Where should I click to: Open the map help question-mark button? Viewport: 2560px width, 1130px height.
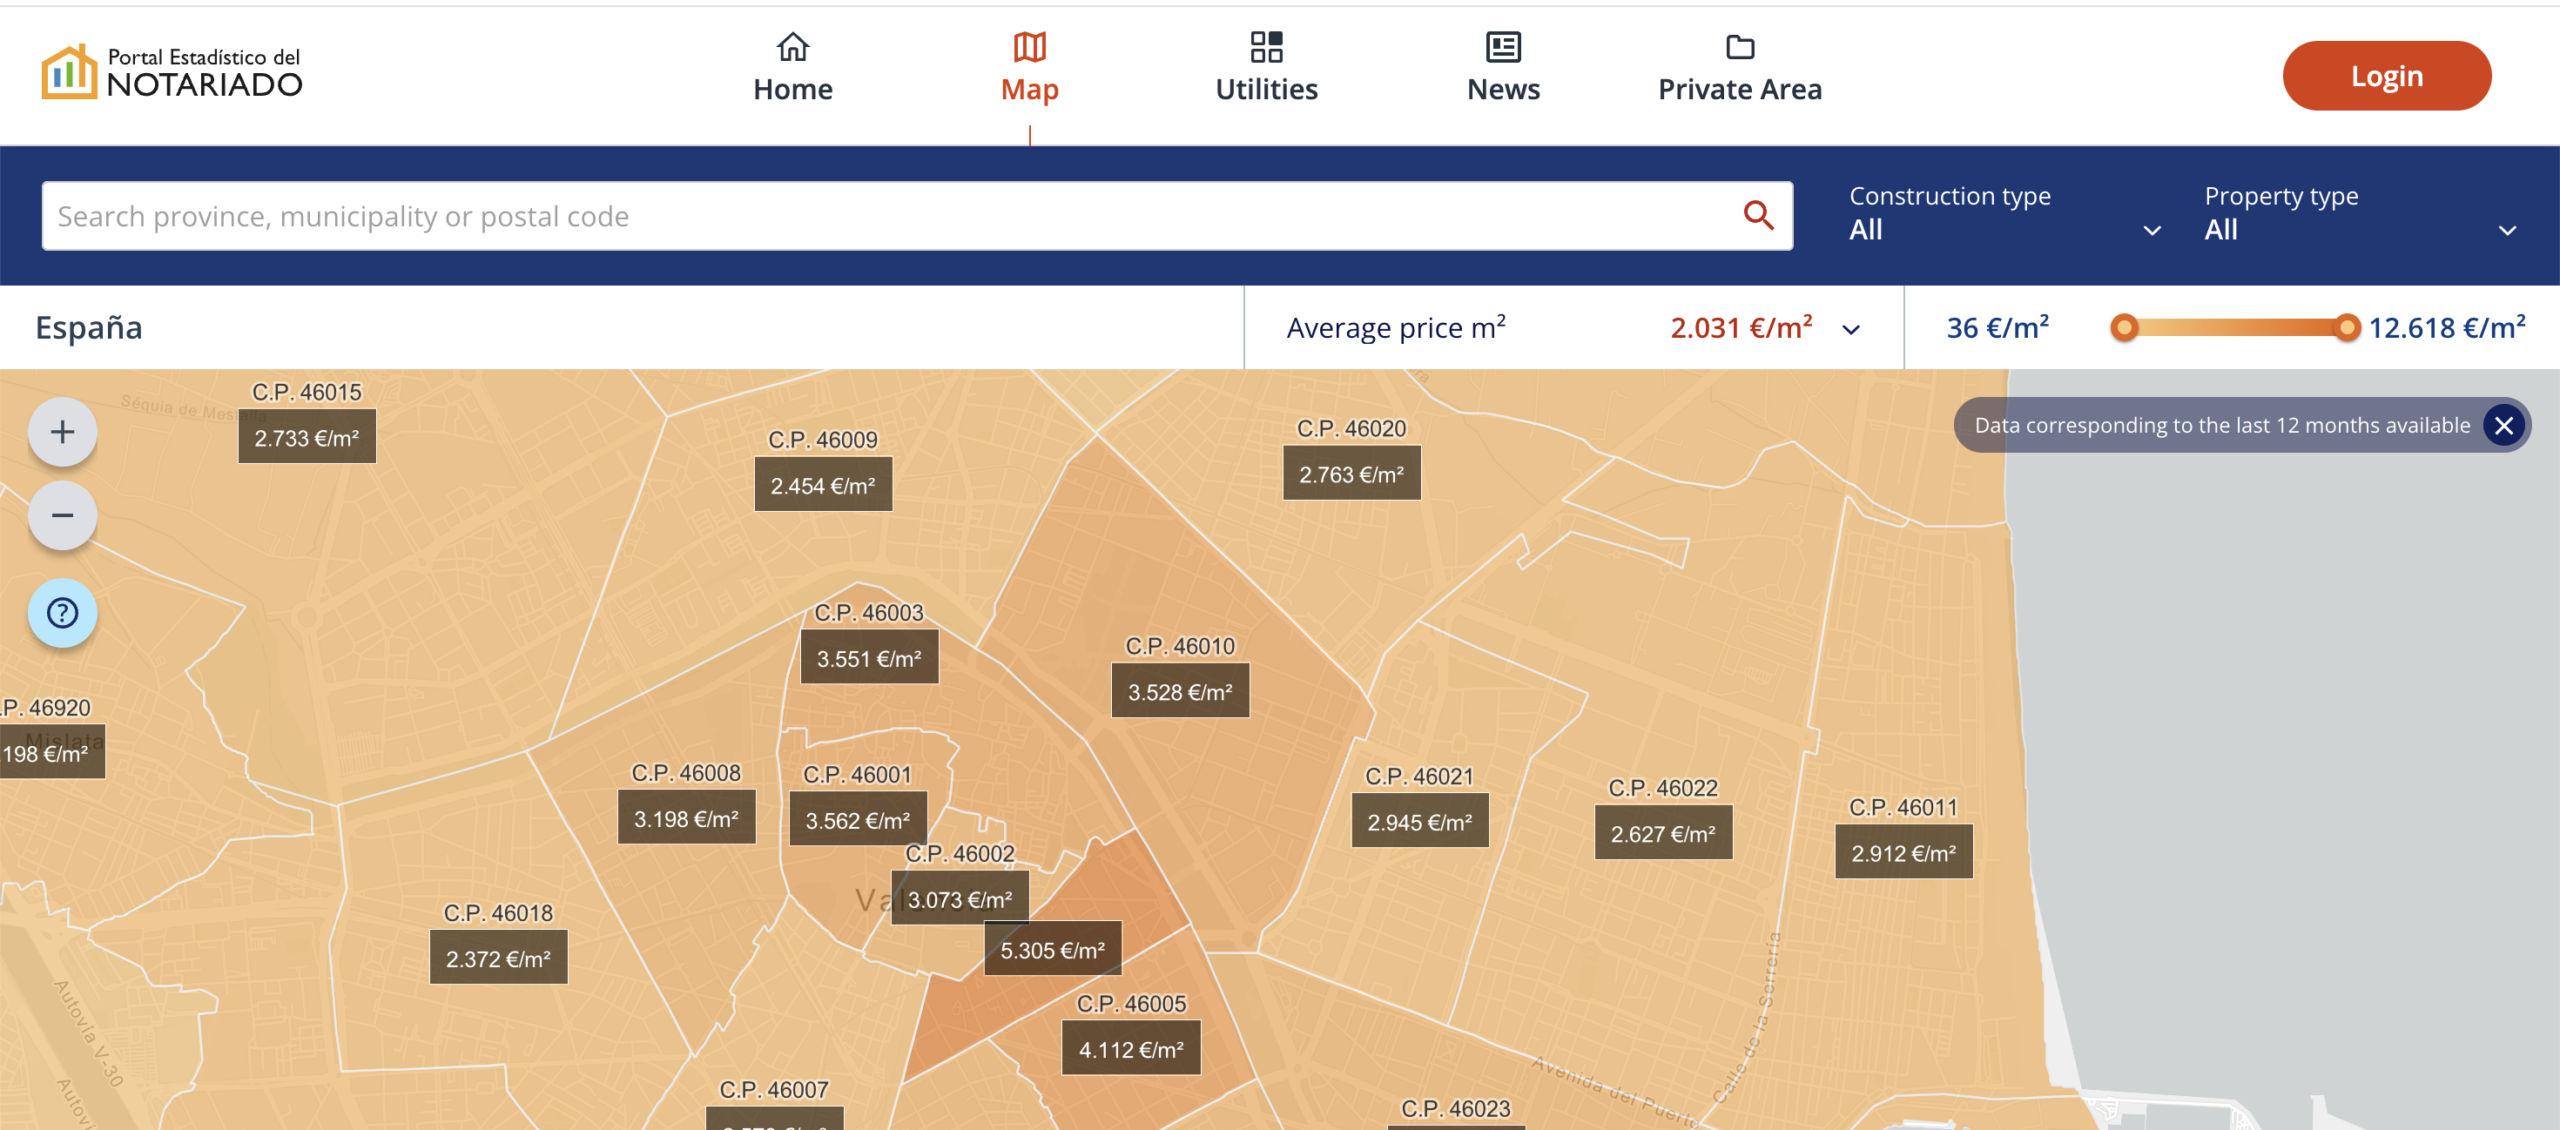[63, 613]
